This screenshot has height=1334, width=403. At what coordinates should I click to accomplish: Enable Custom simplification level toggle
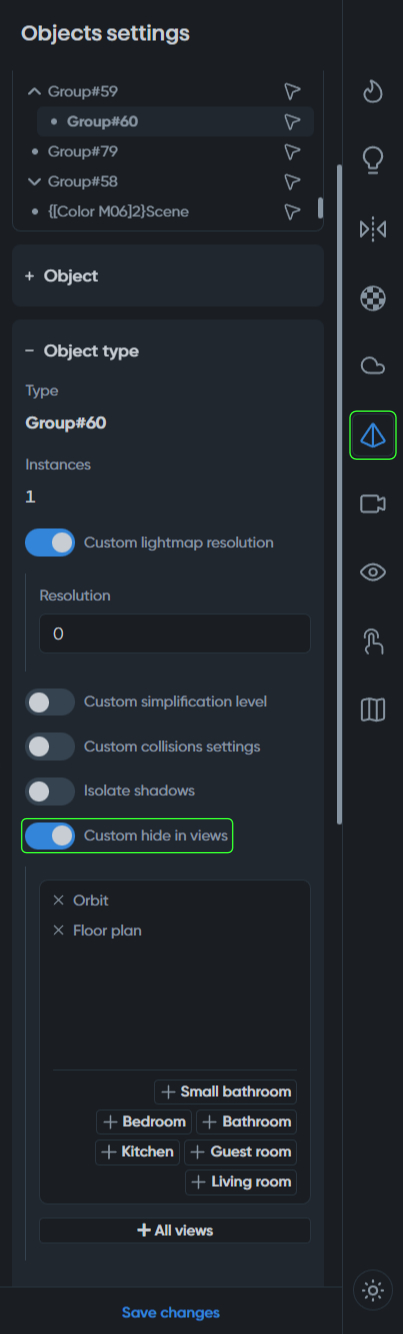click(x=50, y=702)
